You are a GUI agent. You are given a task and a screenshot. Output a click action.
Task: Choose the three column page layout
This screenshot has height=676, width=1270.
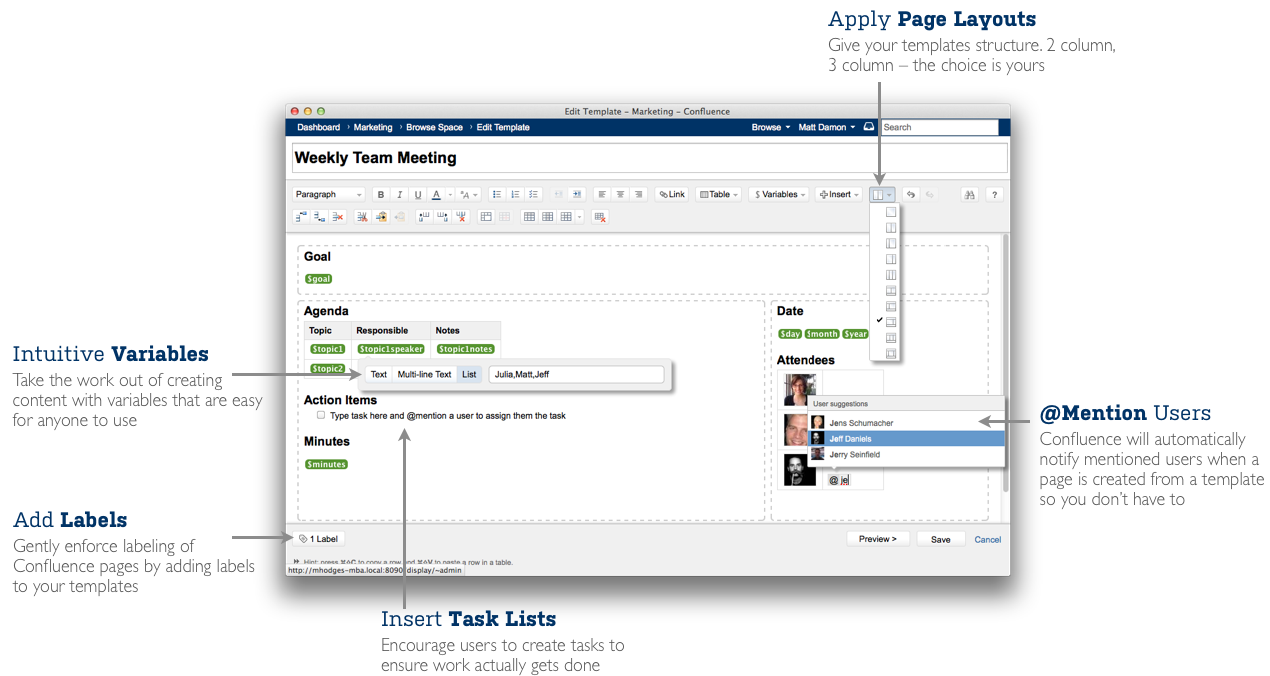pyautogui.click(x=891, y=275)
